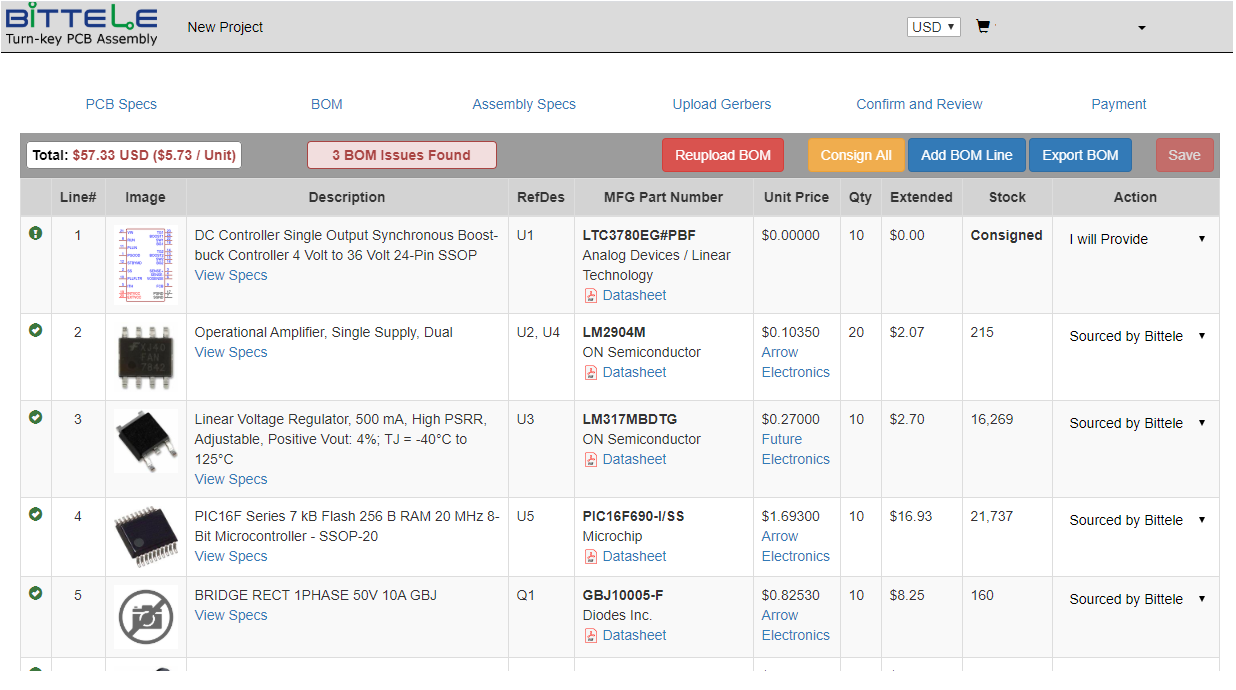Viewport: 1236px width, 690px height.
Task: Click the part number LM317MBDTG
Action: [x=629, y=419]
